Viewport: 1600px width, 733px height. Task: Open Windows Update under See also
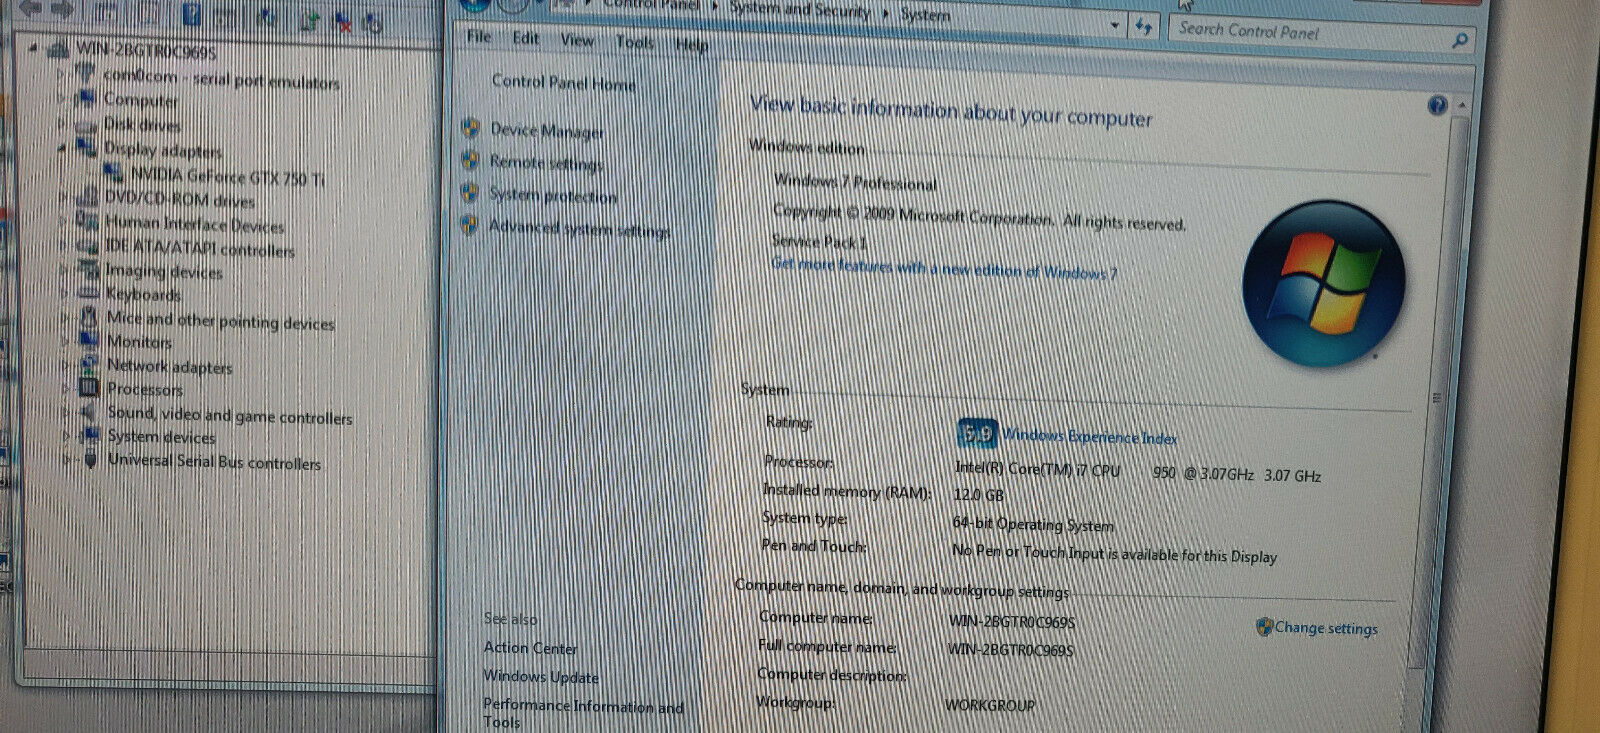(541, 677)
